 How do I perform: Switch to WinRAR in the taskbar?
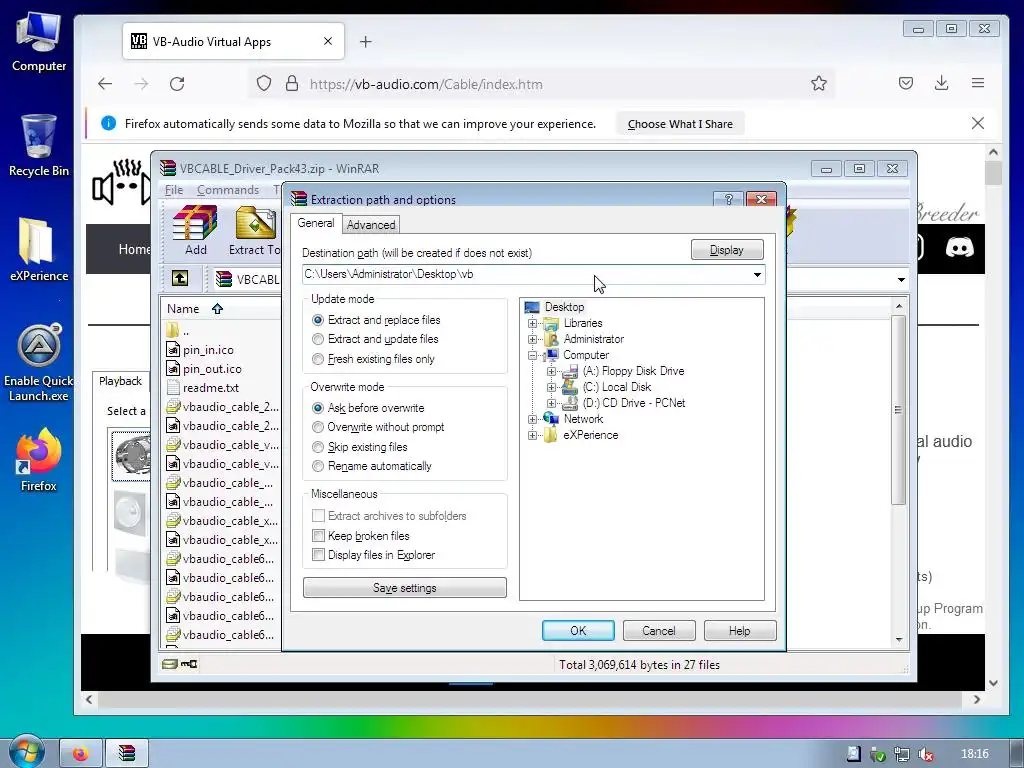pos(127,754)
